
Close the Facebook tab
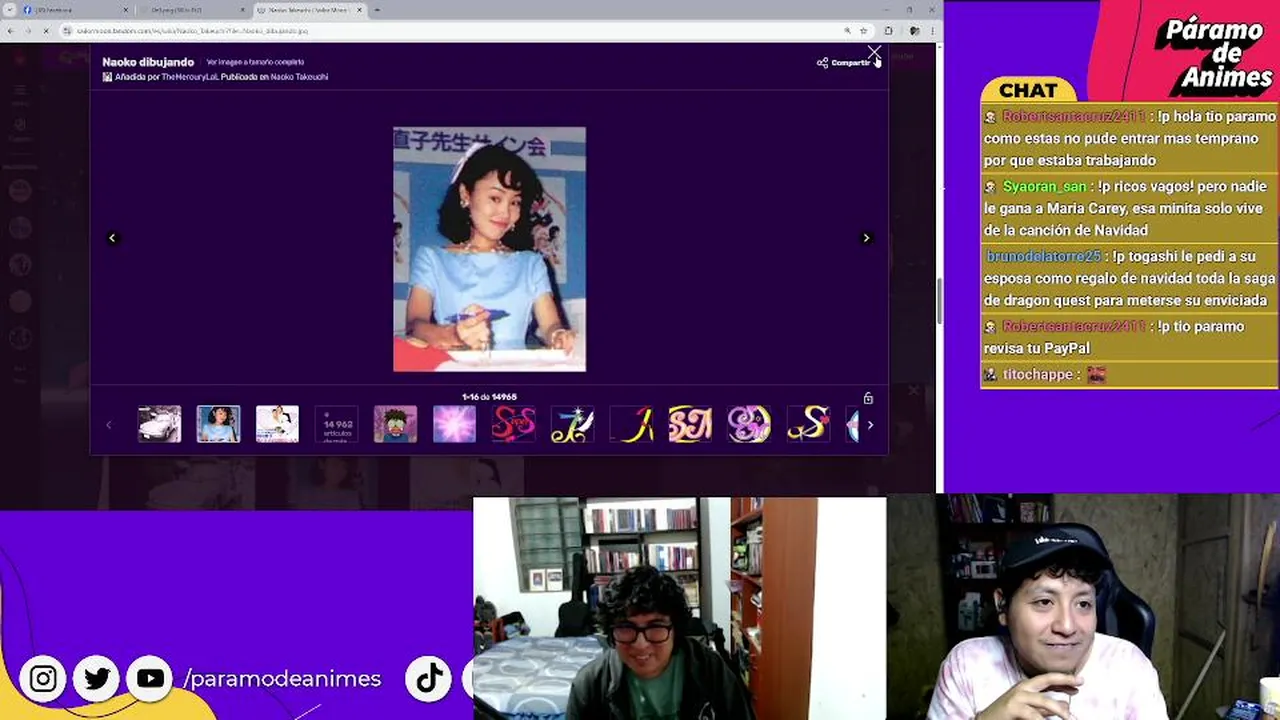point(127,10)
